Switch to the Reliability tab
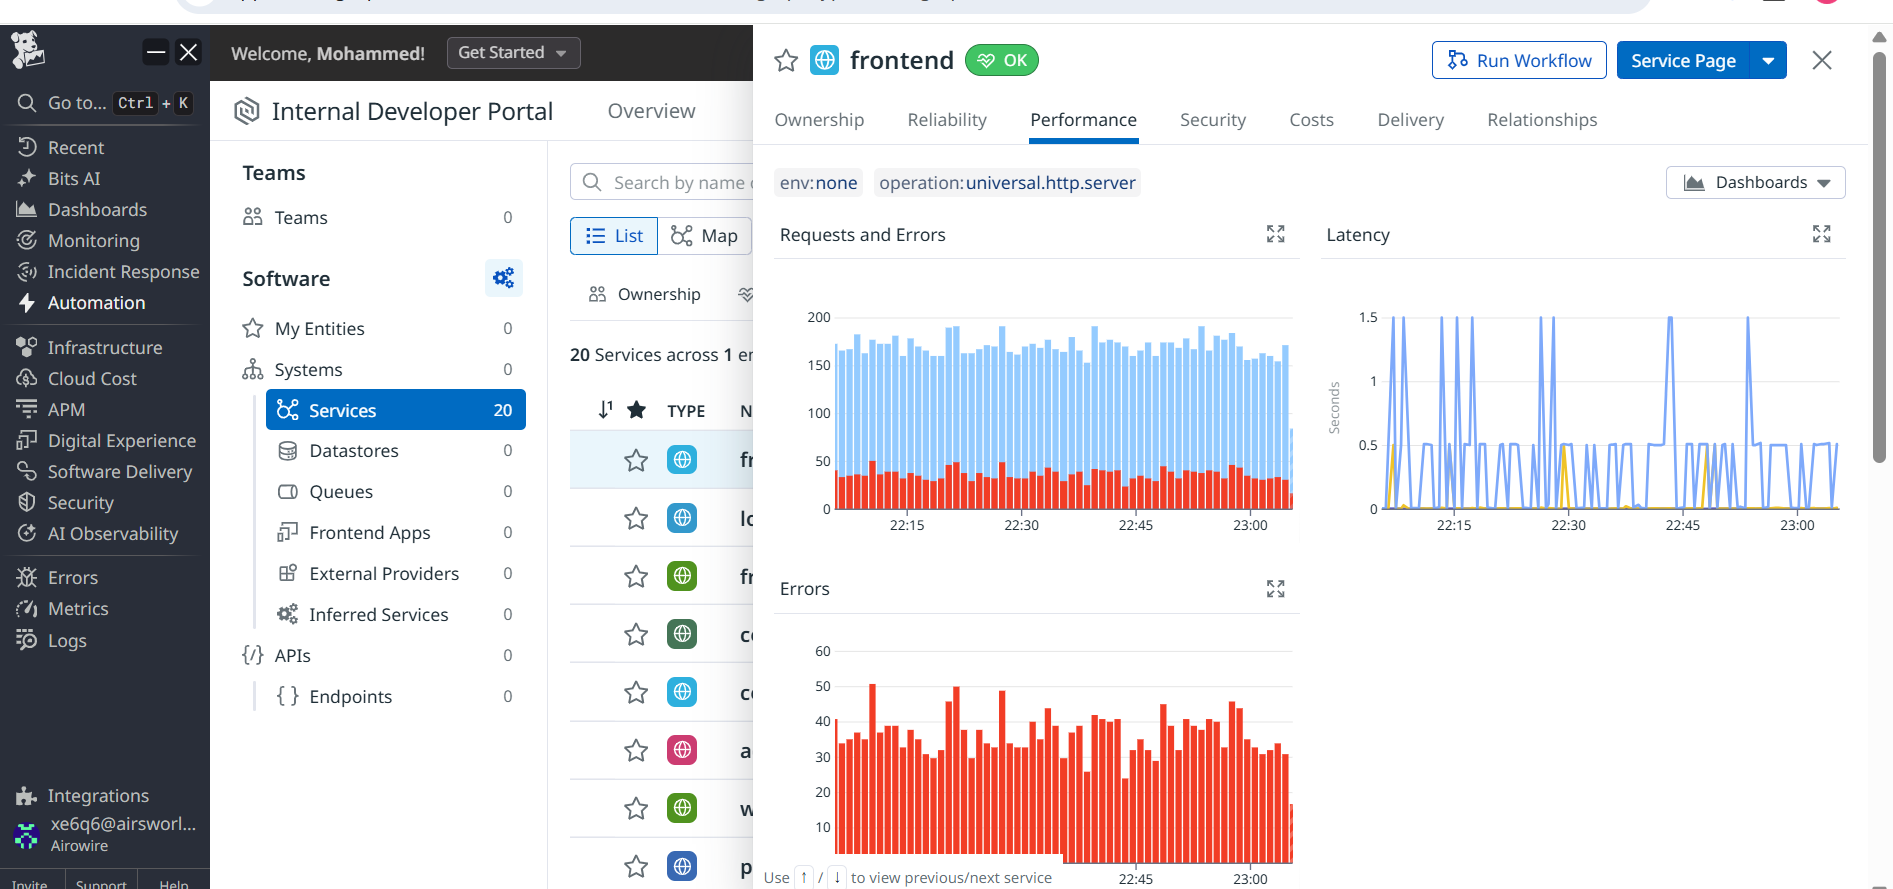1893x889 pixels. pyautogui.click(x=946, y=120)
